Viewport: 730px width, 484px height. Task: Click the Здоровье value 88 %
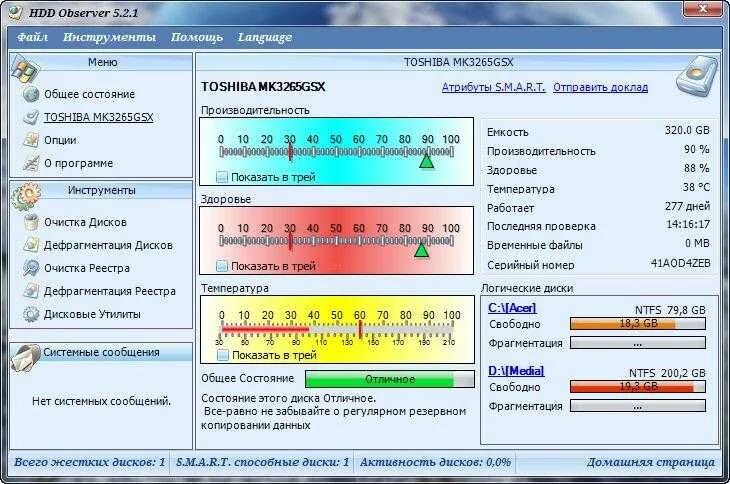click(x=697, y=168)
